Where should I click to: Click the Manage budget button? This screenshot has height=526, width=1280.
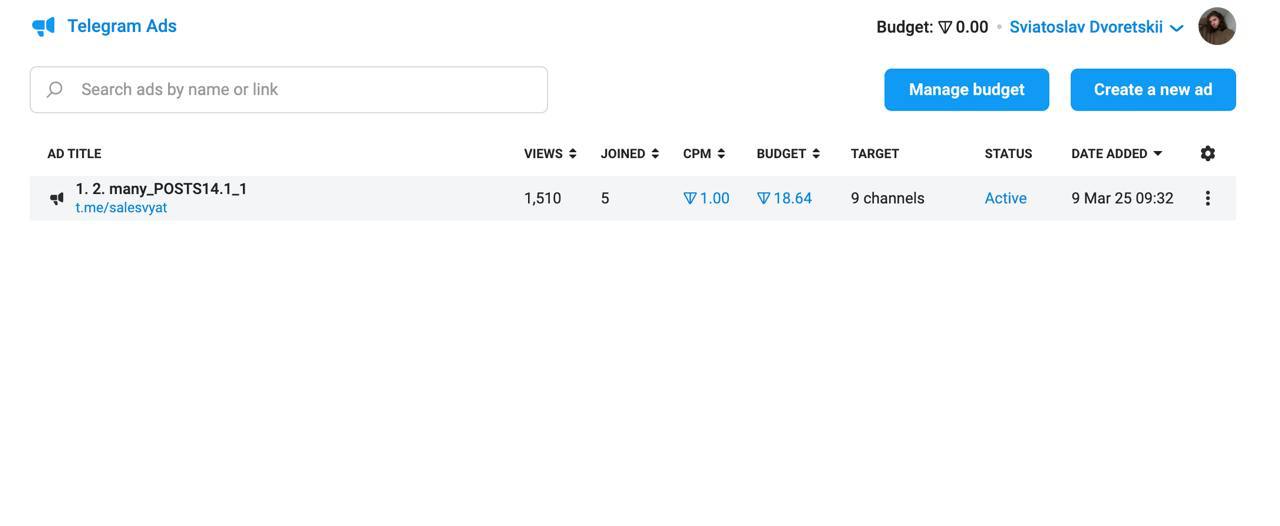[966, 90]
